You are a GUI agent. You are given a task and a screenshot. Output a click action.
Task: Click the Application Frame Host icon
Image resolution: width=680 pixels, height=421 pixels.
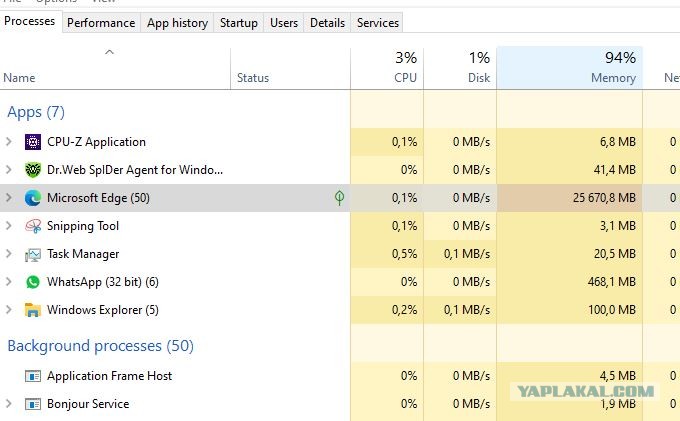(33, 376)
